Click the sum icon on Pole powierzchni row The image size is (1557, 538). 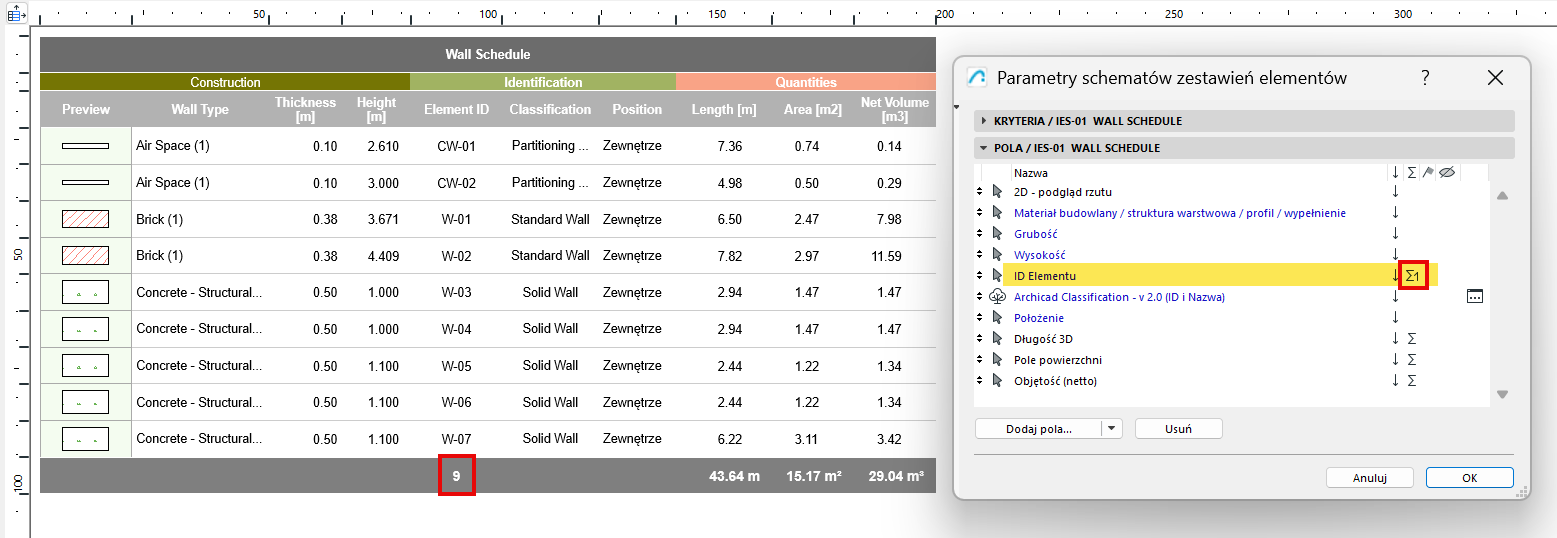pyautogui.click(x=1411, y=360)
